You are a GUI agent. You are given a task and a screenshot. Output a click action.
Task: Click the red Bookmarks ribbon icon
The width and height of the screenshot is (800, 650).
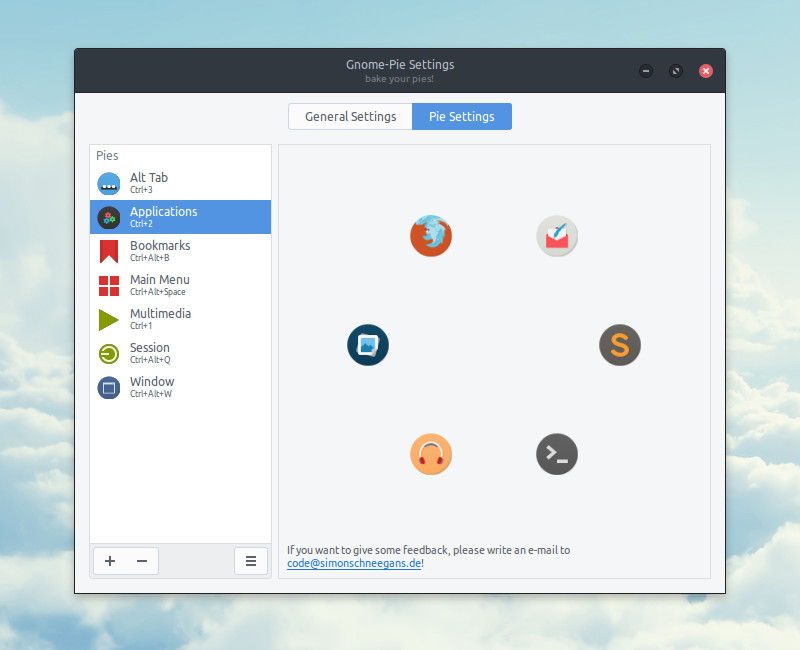click(109, 252)
